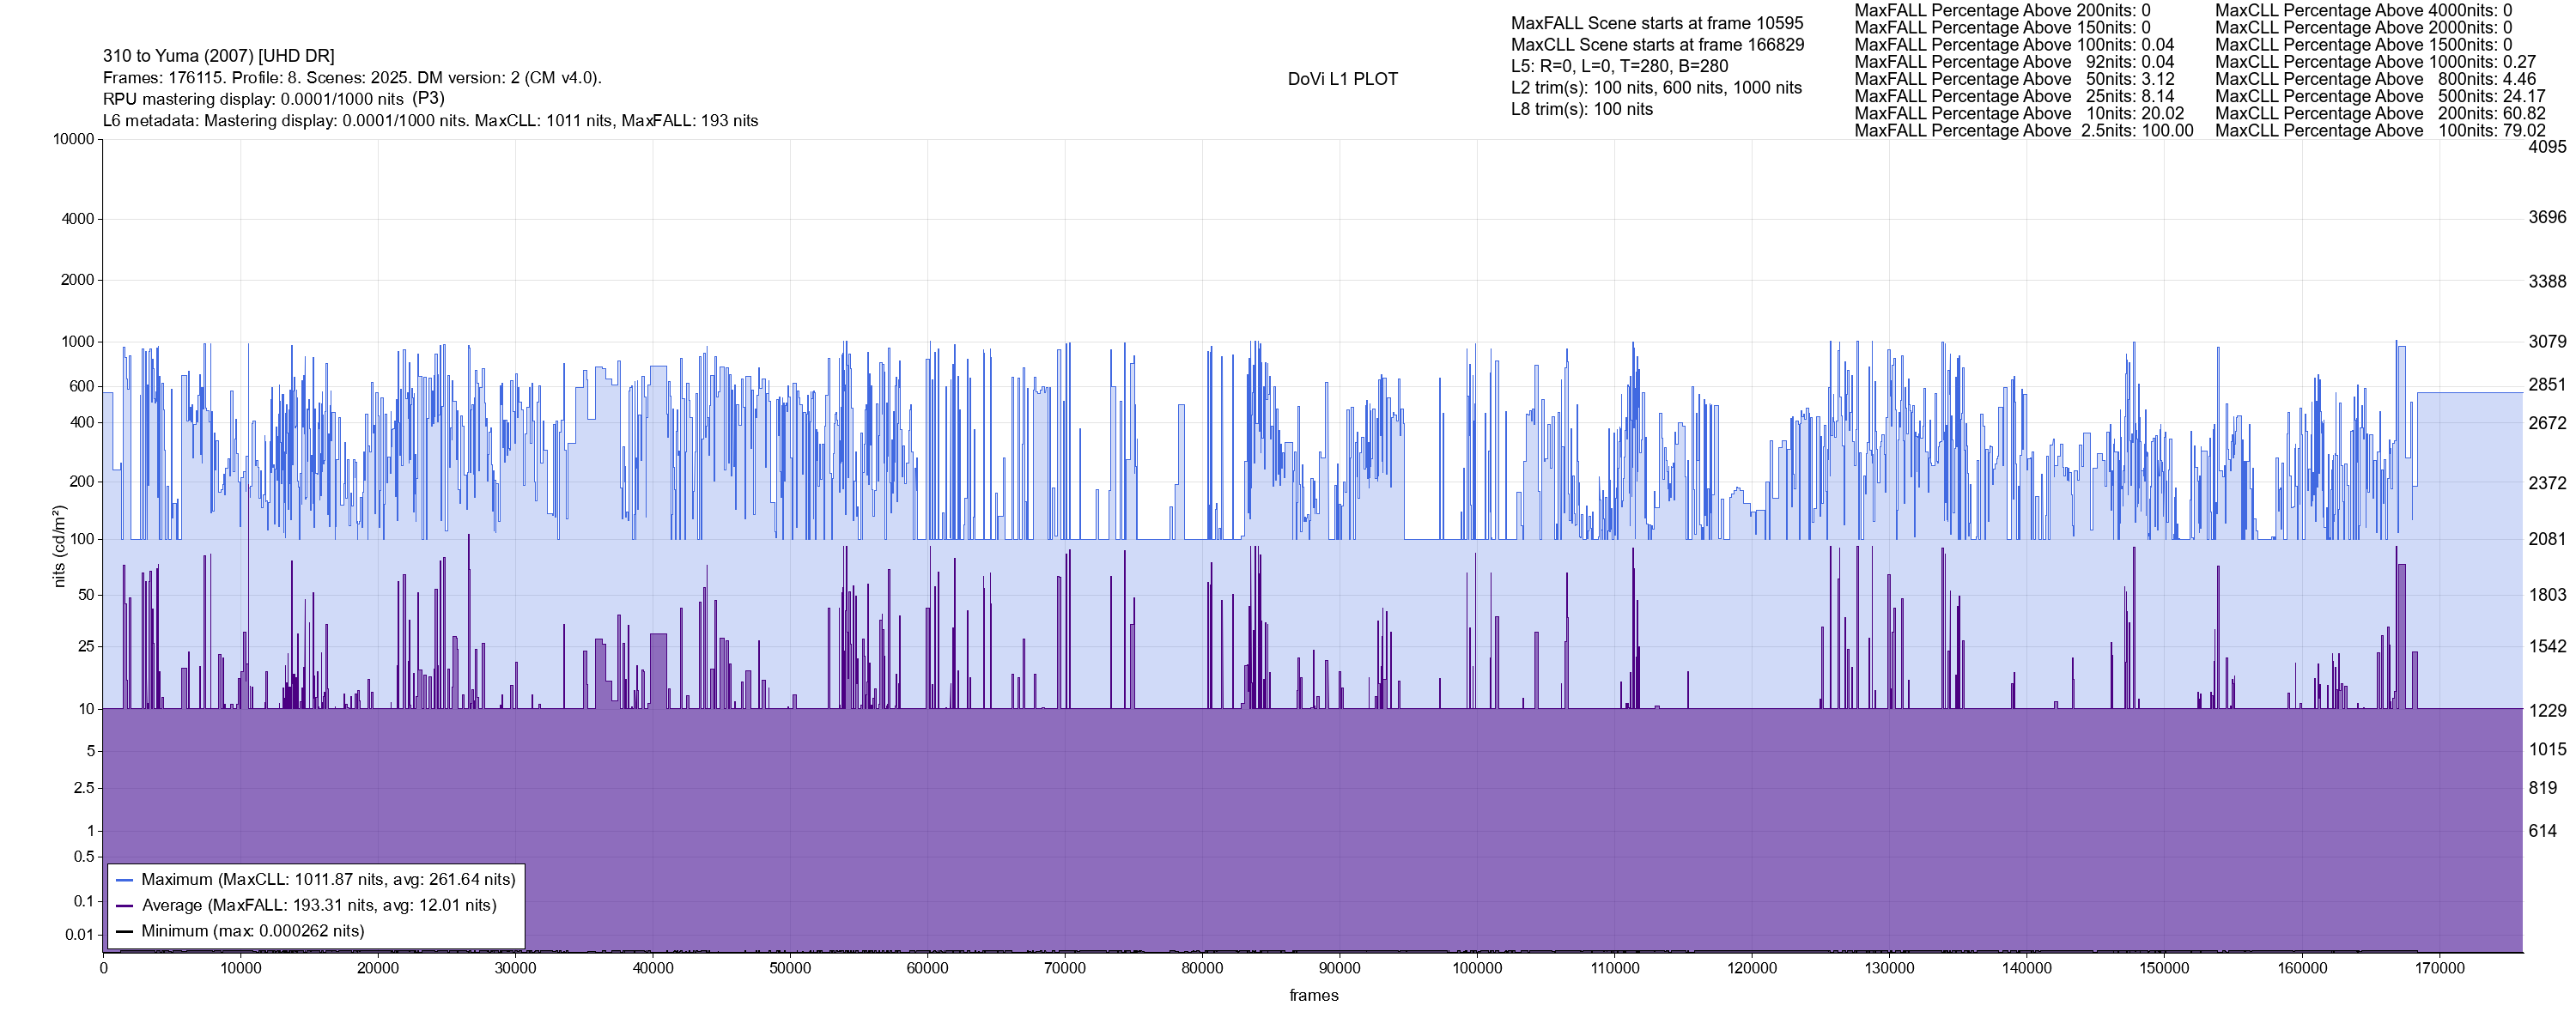Image resolution: width=2576 pixels, height=1030 pixels.
Task: Click the 1000 nits y-axis tick
Action: pos(78,342)
